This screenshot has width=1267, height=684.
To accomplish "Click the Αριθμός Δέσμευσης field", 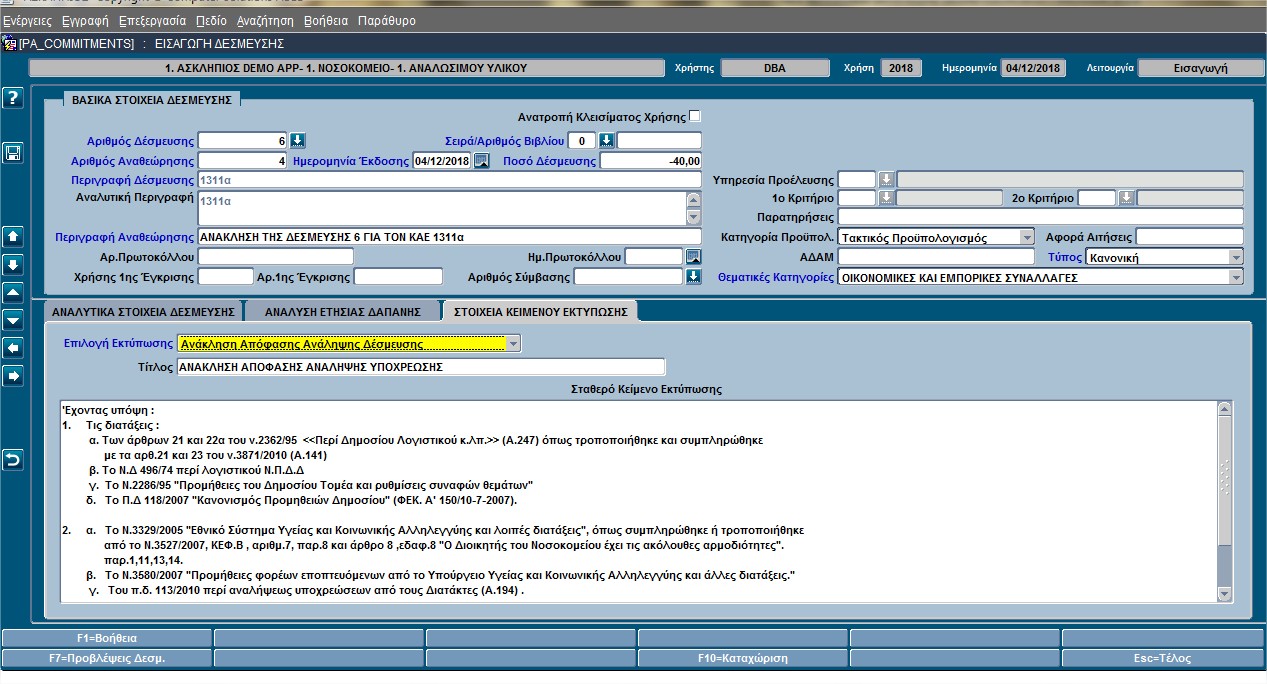I will pos(243,140).
